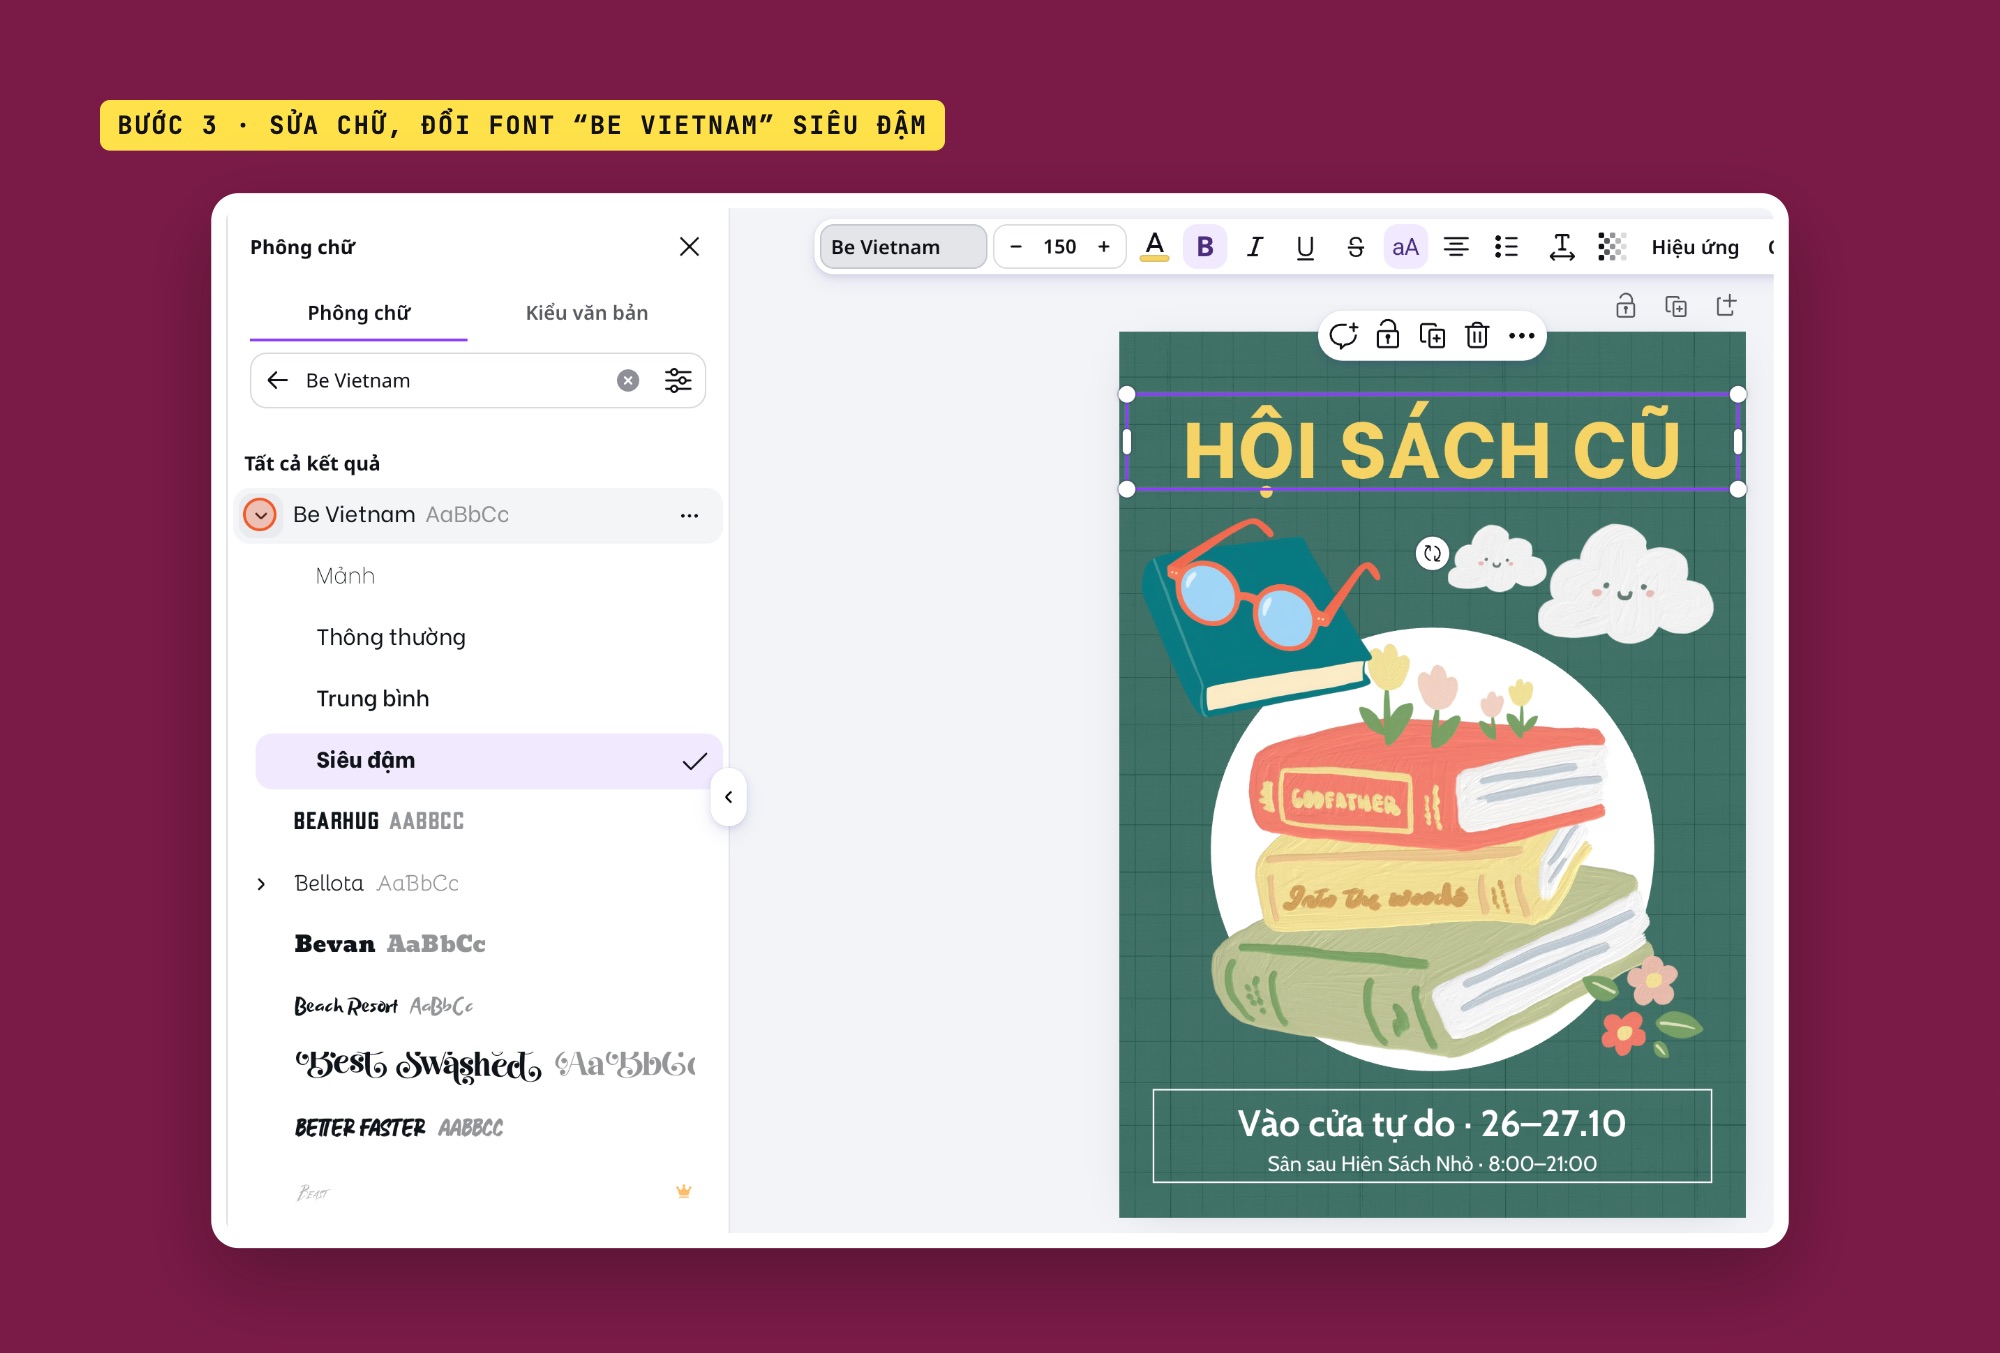Open font search filter options
Screen dimensions: 2000x1353
pos(678,380)
